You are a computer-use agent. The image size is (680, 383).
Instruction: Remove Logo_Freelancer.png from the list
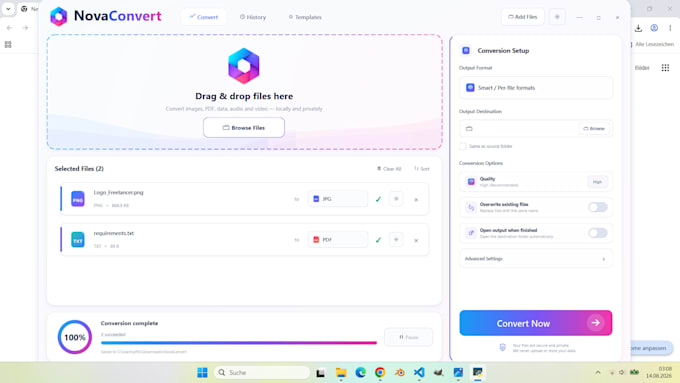[416, 200]
